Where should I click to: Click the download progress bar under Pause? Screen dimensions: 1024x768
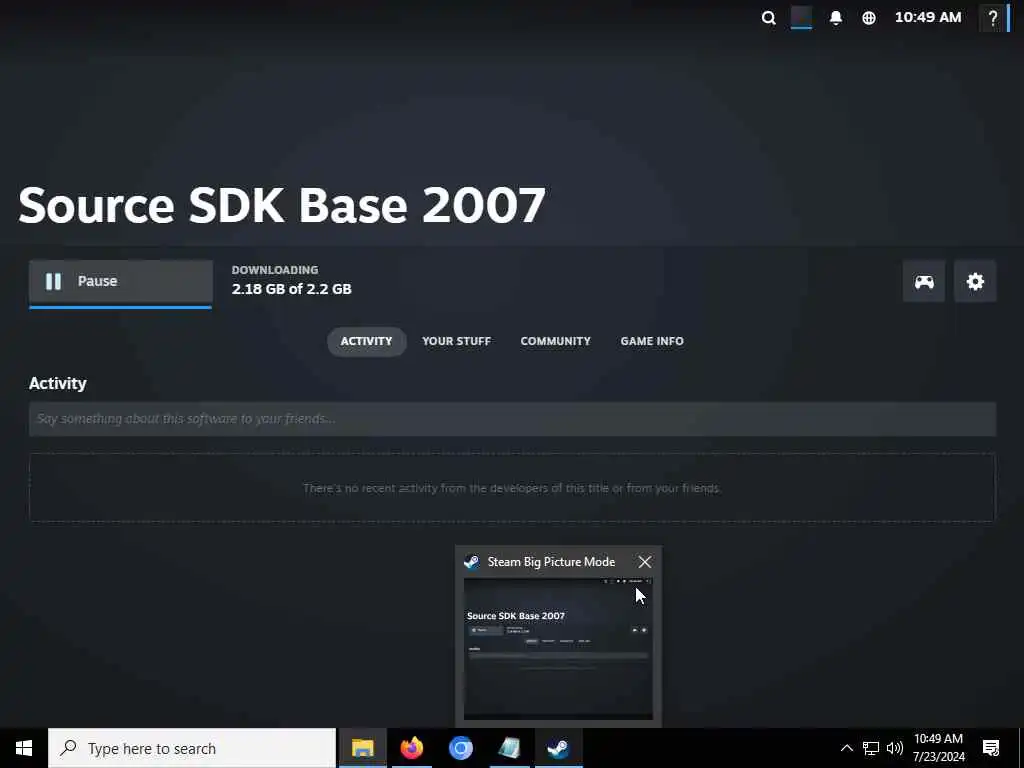pos(121,306)
